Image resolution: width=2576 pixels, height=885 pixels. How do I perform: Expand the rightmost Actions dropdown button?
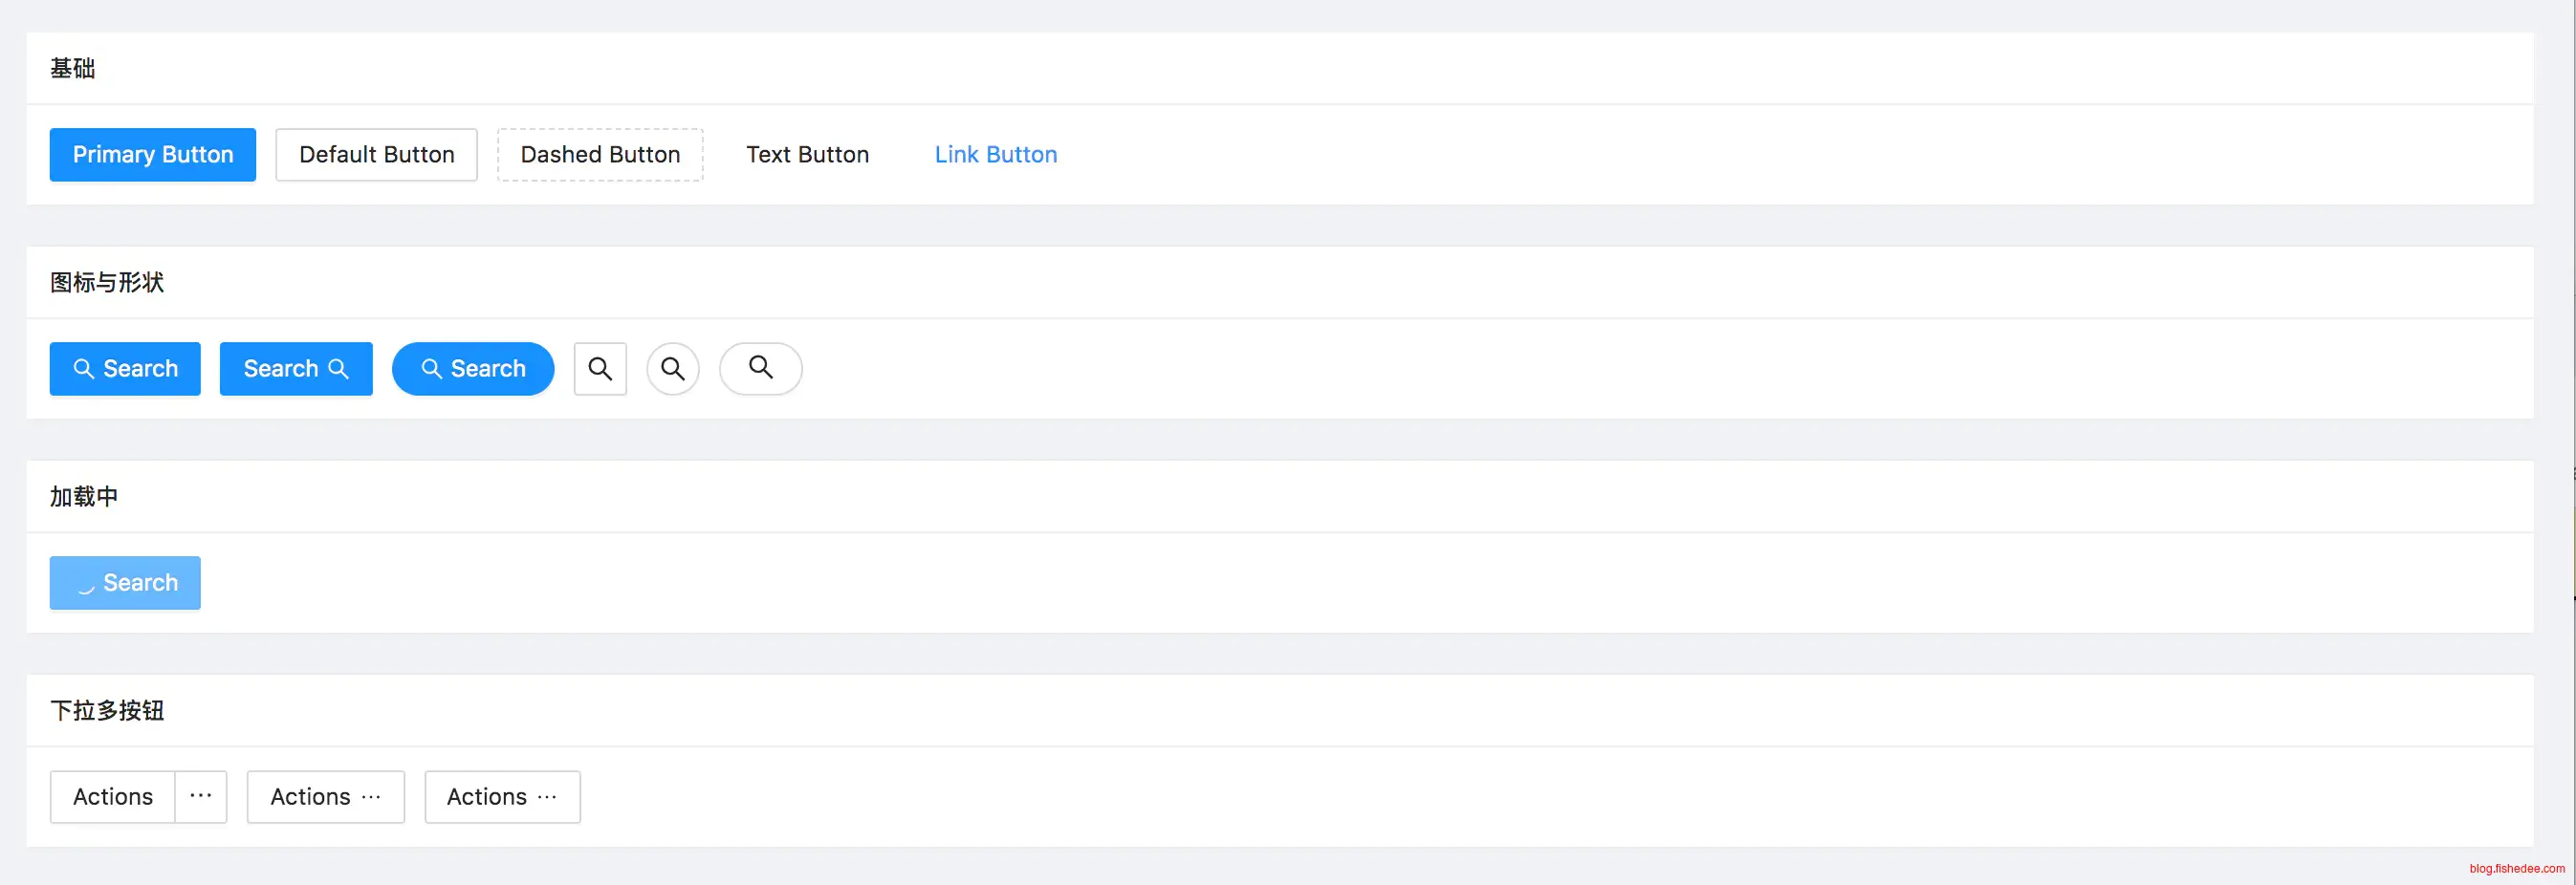coord(502,797)
